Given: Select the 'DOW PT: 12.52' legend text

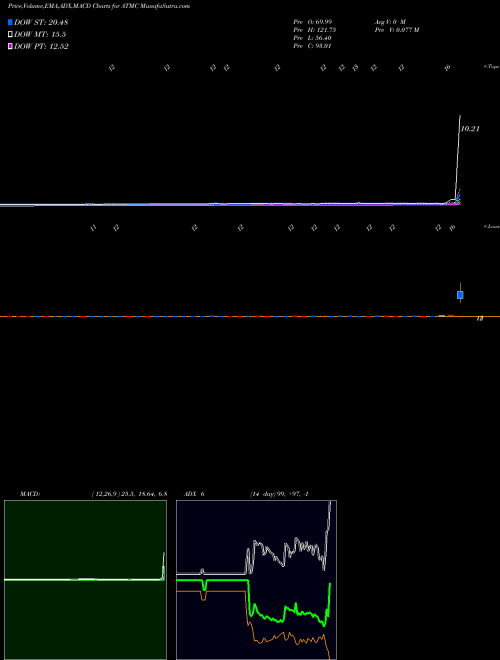Looking at the screenshot, I should click(41, 46).
